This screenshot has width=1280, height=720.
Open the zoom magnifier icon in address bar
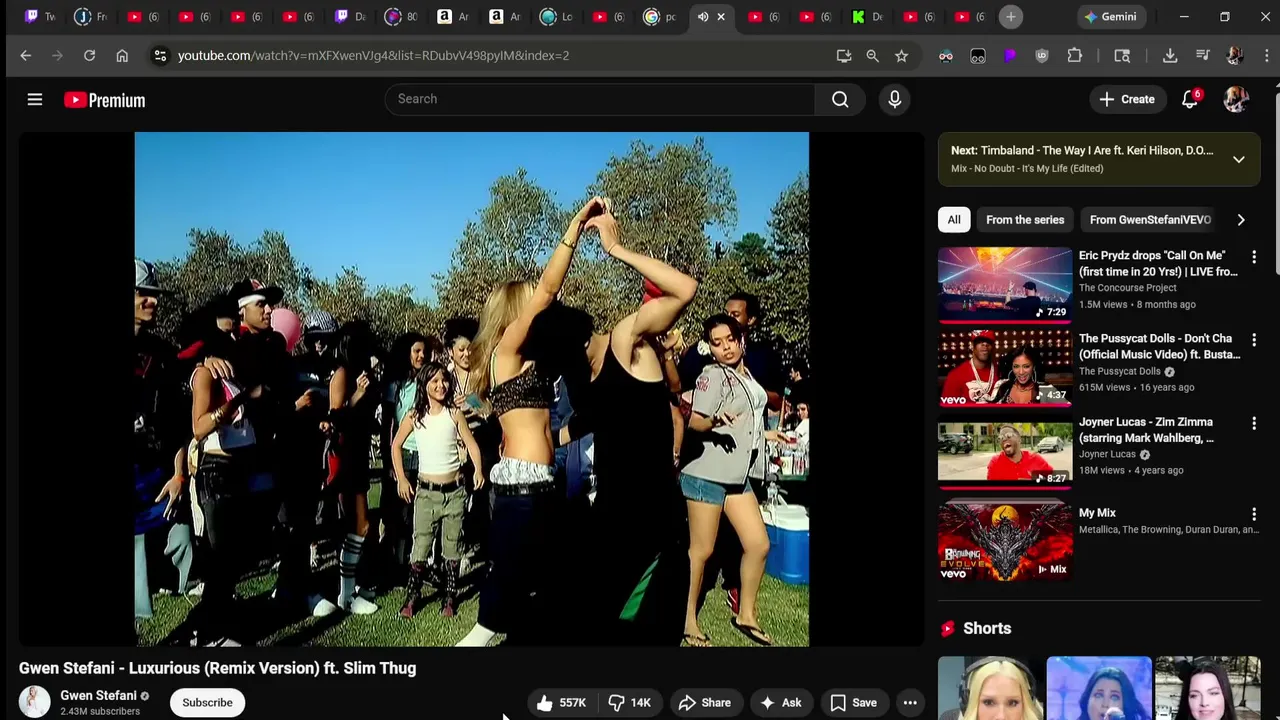872,56
